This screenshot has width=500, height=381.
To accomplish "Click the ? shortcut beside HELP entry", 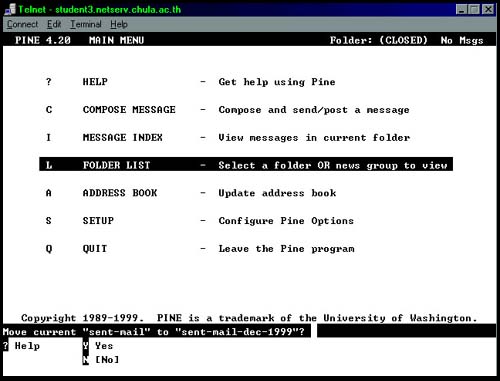I will point(49,82).
